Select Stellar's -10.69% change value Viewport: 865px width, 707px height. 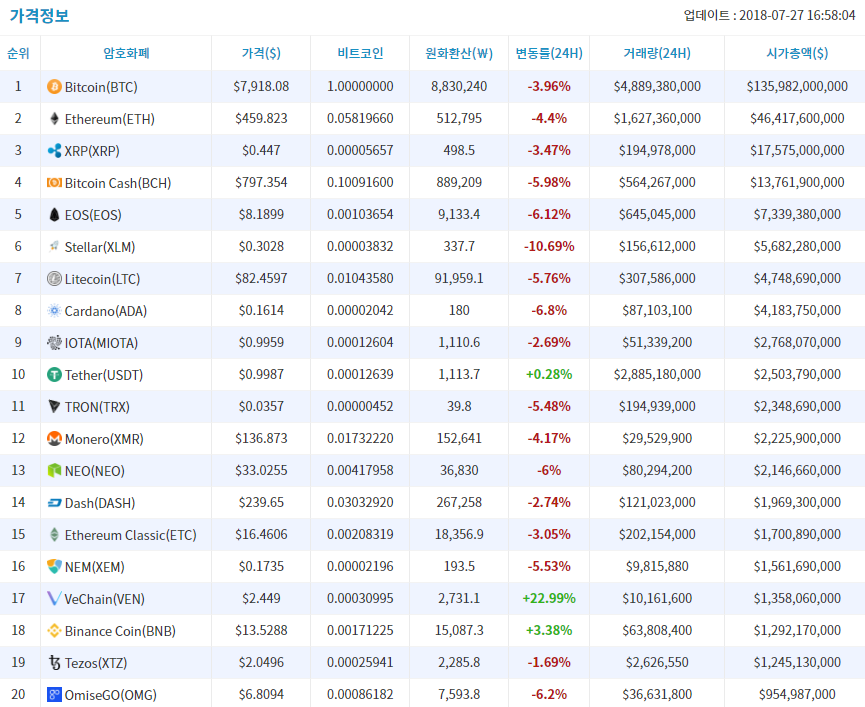pos(549,247)
